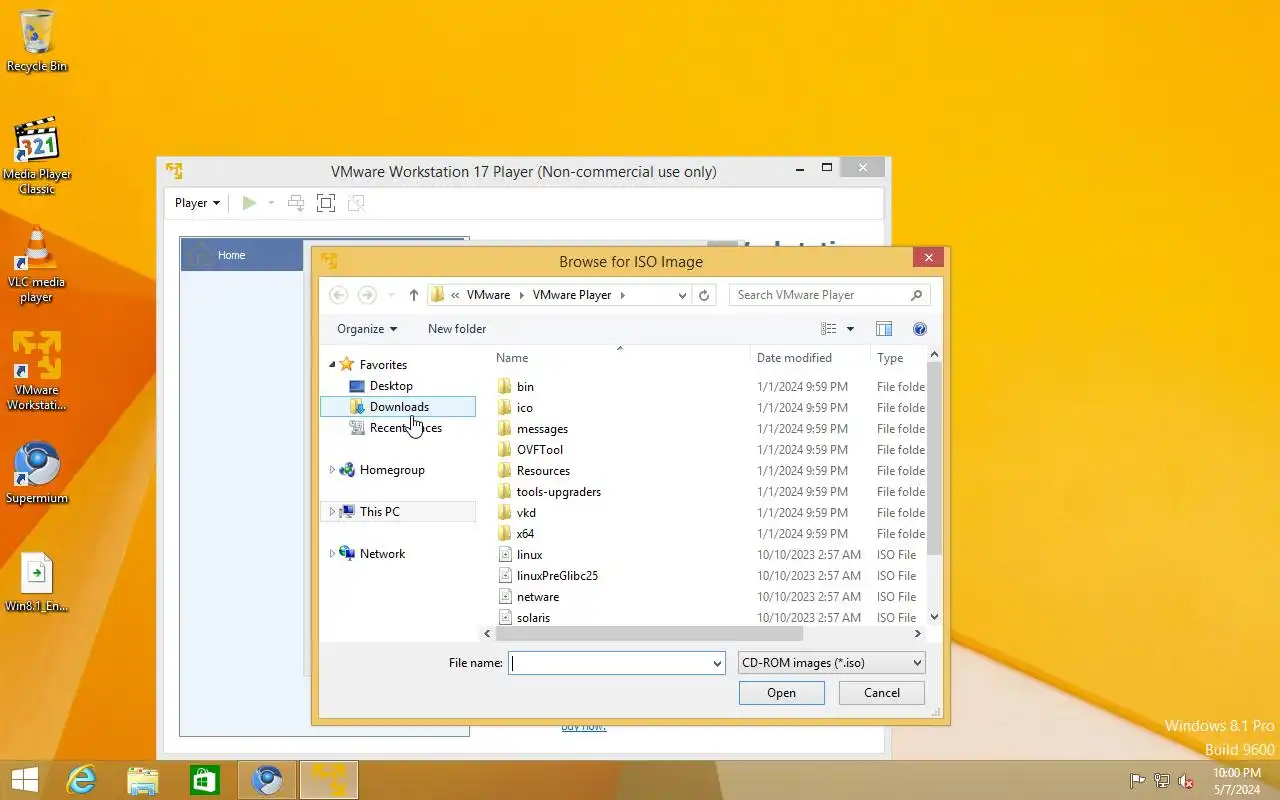Click the Buy now link
1280x800 pixels.
click(584, 727)
